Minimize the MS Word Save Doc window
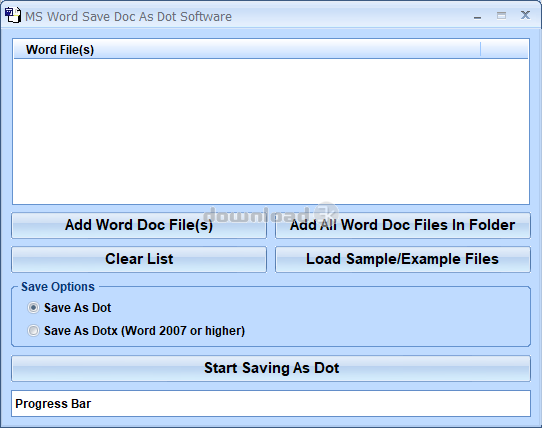The width and height of the screenshot is (542, 428). [477, 16]
